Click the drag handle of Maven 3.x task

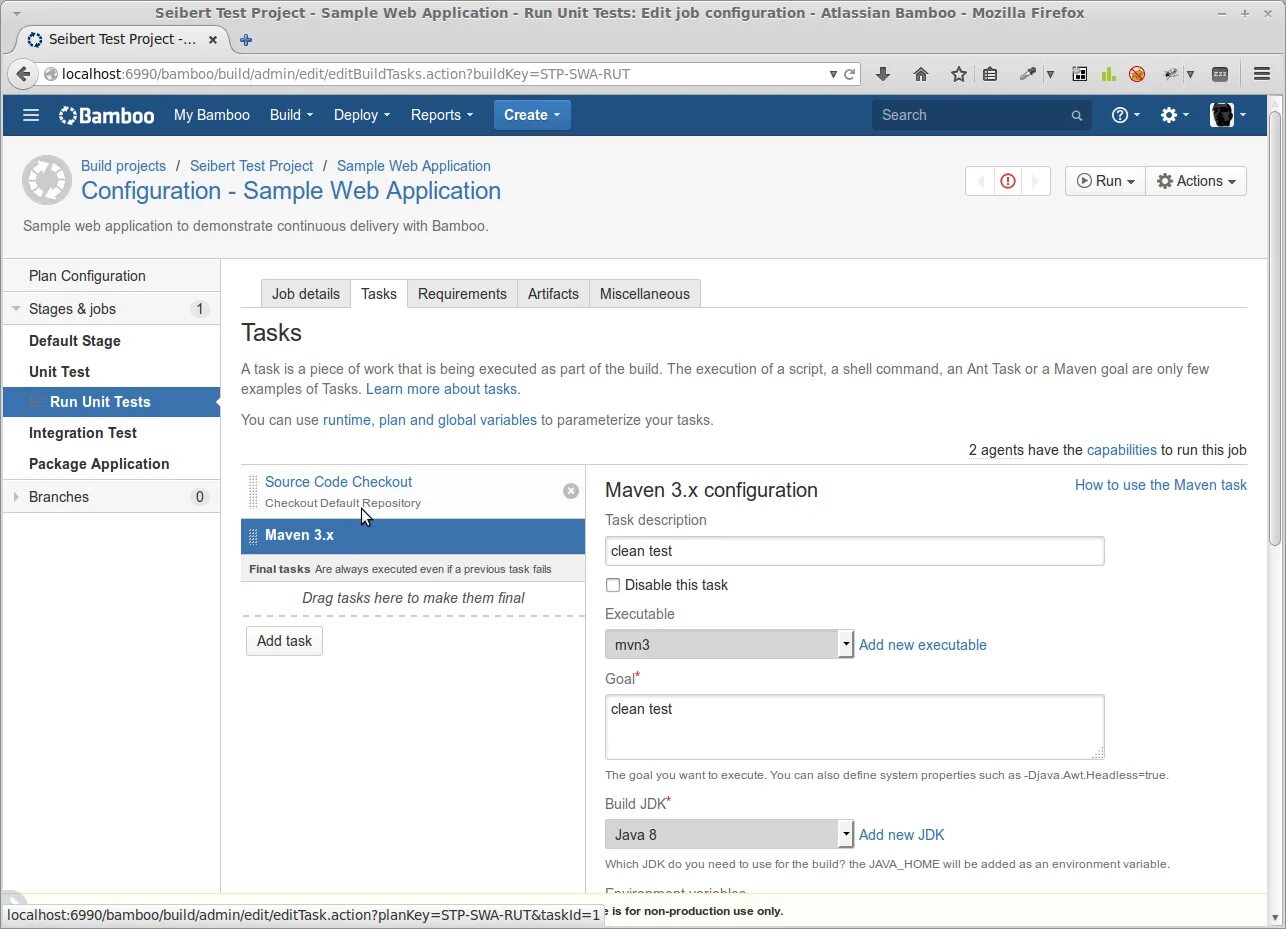[x=253, y=536]
